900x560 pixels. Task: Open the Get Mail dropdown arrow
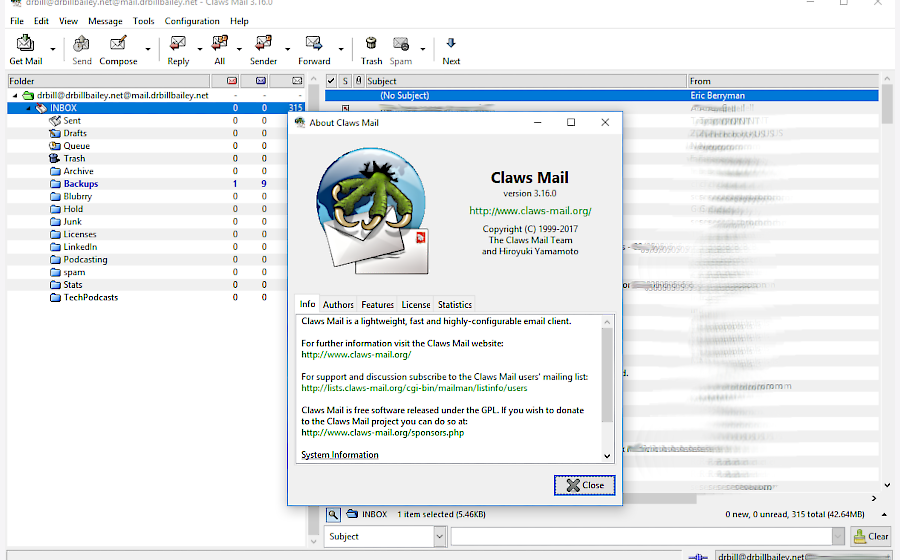pyautogui.click(x=53, y=50)
